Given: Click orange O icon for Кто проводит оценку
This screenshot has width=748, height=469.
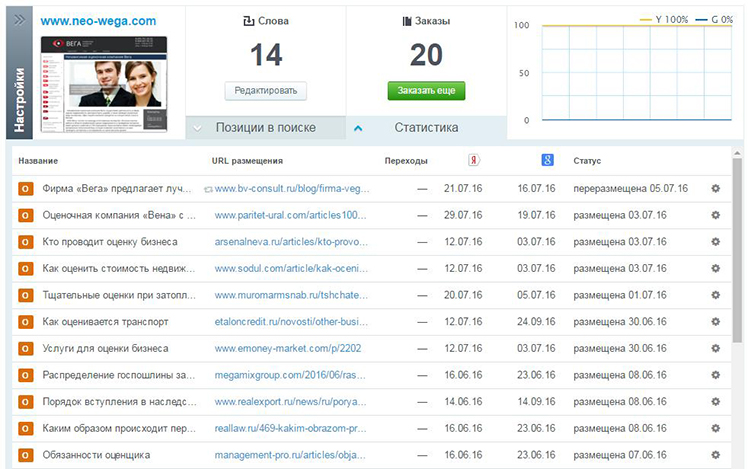Looking at the screenshot, I should click(25, 242).
